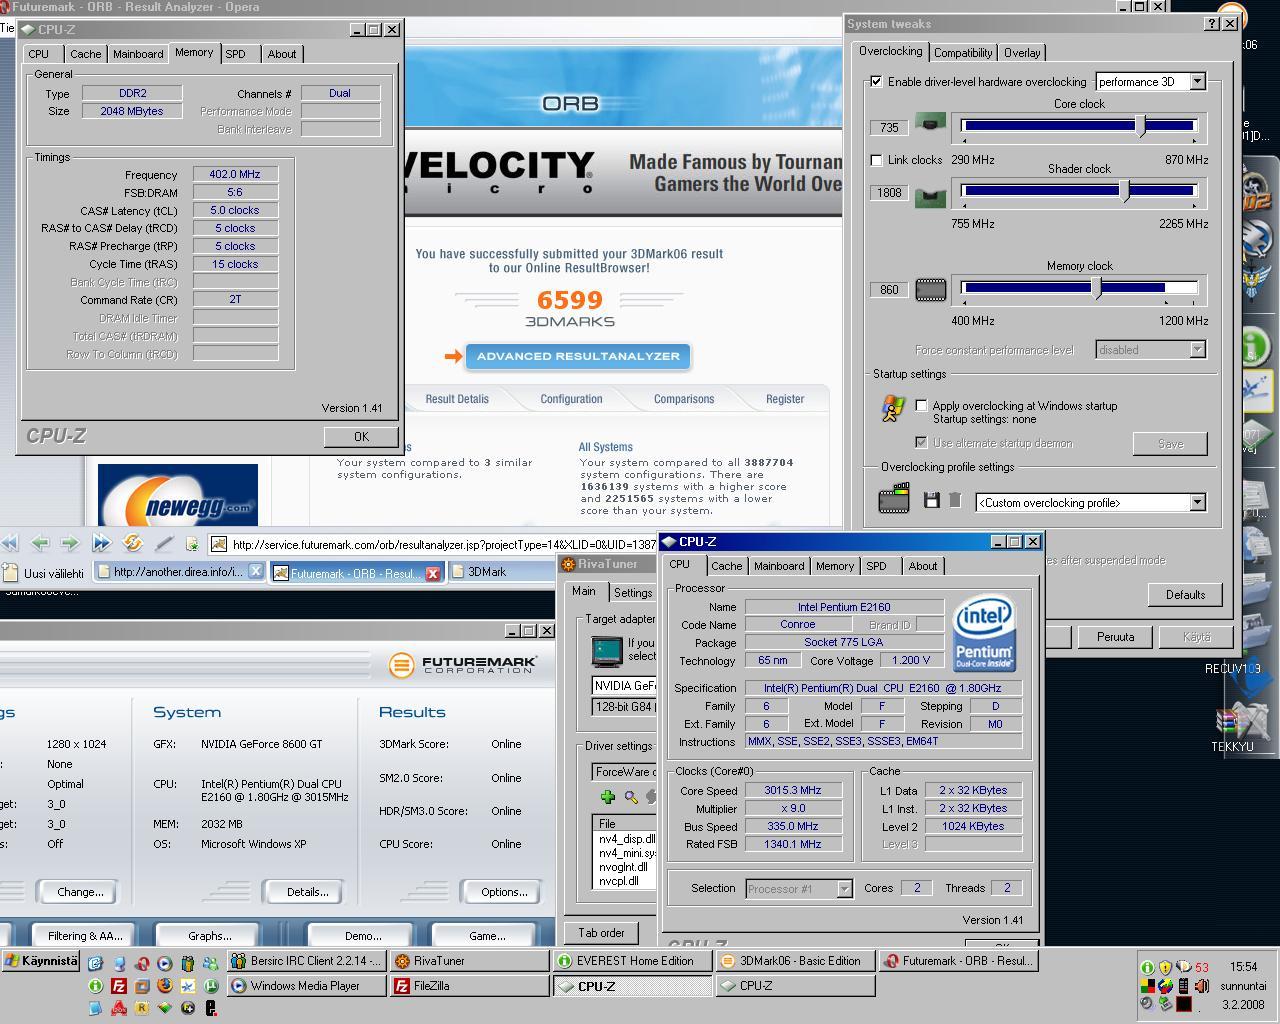Viewport: 1280px width, 1024px height.
Task: Click yellow security shield tray icon
Action: [x=1165, y=967]
